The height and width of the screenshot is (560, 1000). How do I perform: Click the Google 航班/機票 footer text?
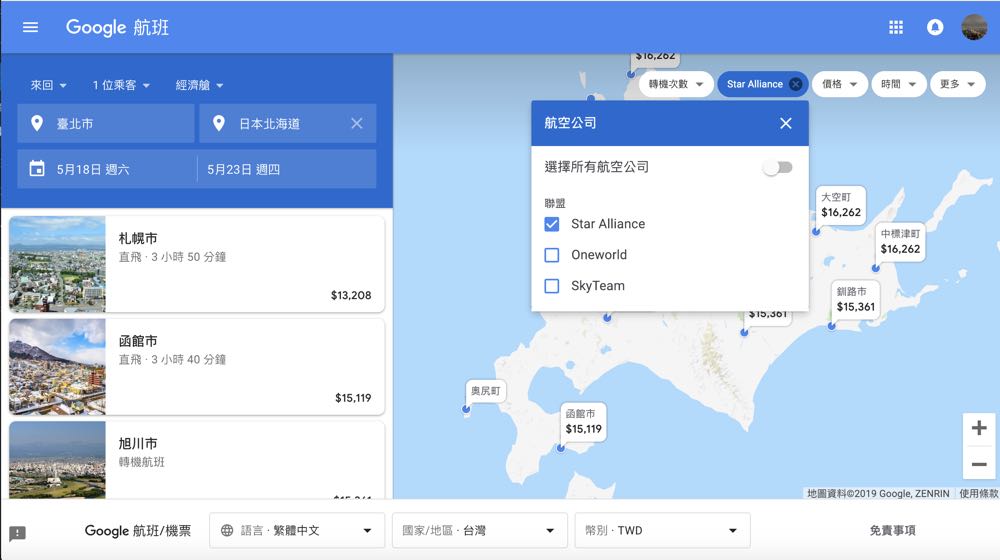click(138, 531)
